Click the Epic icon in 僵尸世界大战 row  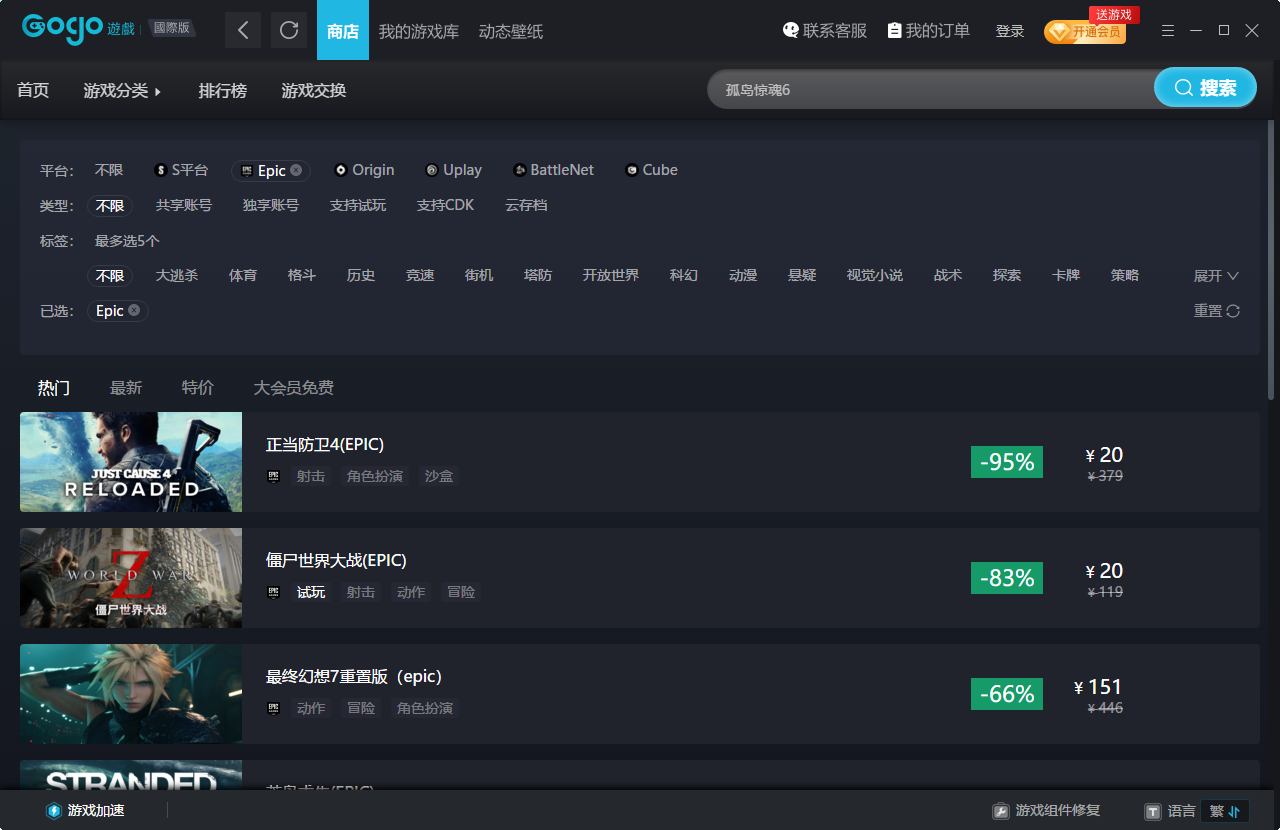[274, 592]
